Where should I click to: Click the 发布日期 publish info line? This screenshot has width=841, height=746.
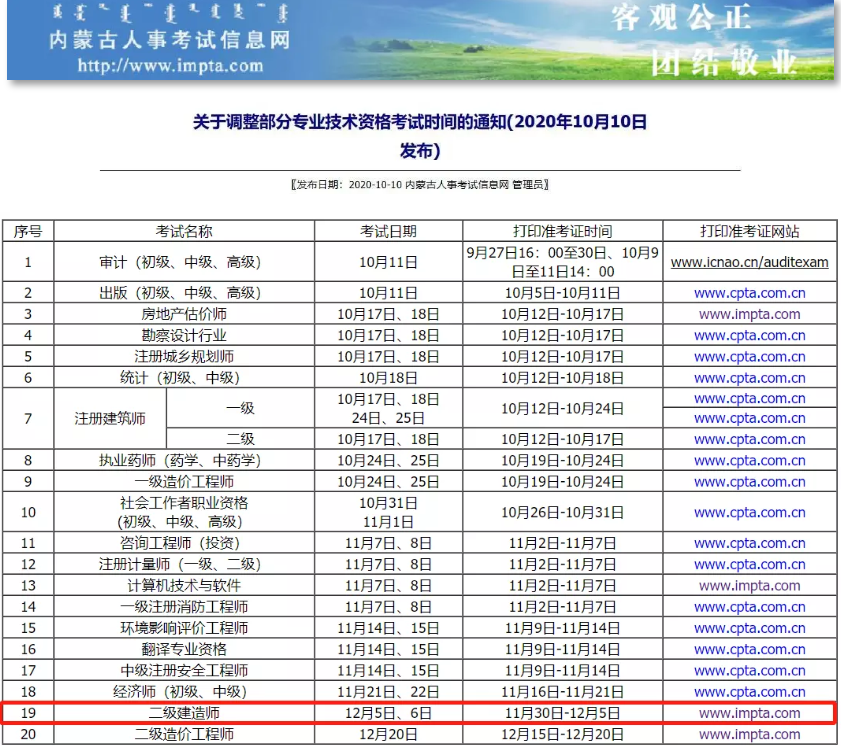pyautogui.click(x=420, y=185)
